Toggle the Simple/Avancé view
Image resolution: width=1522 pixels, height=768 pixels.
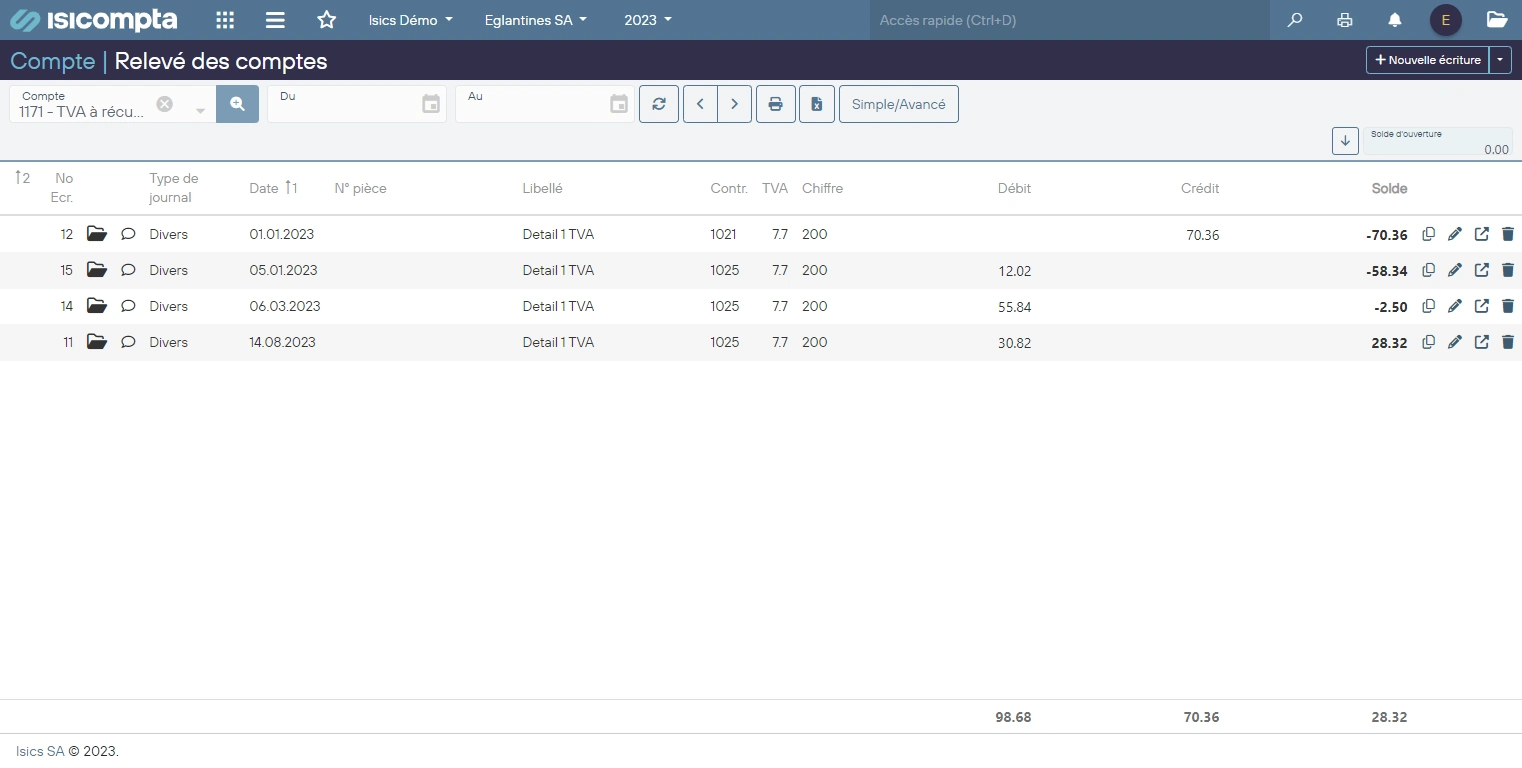(899, 104)
